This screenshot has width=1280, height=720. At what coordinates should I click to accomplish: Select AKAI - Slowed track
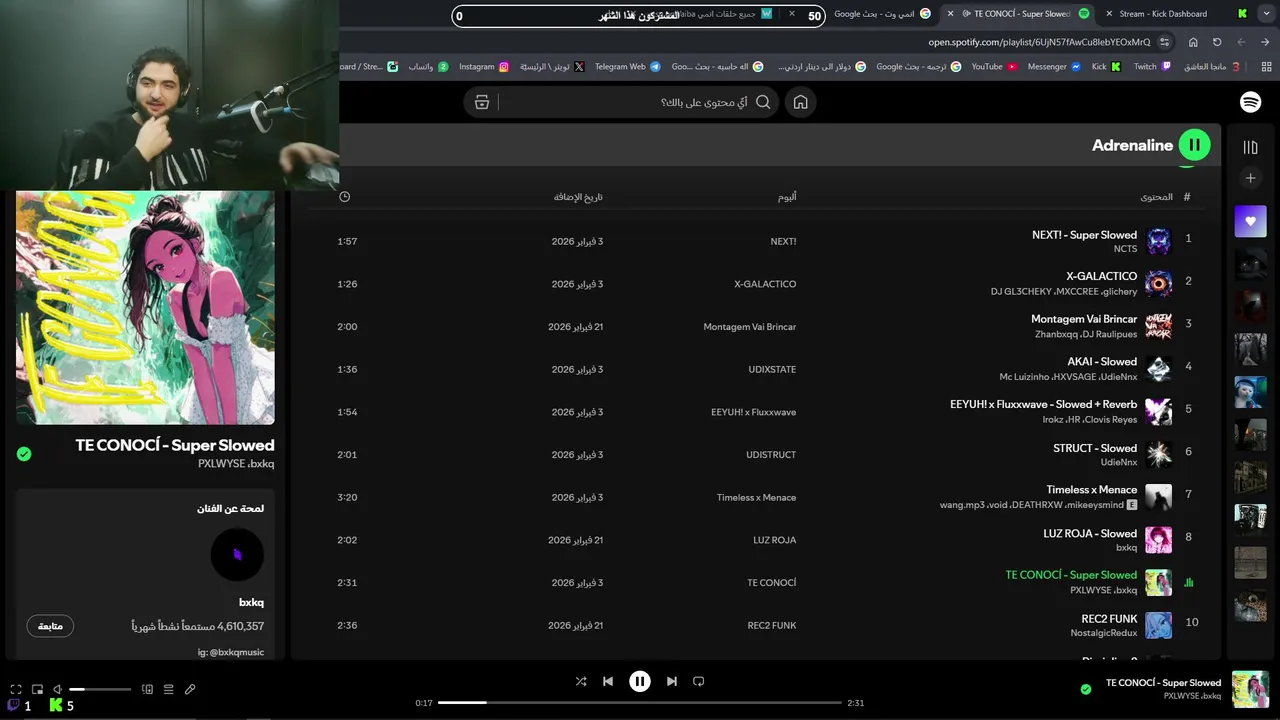(1102, 362)
